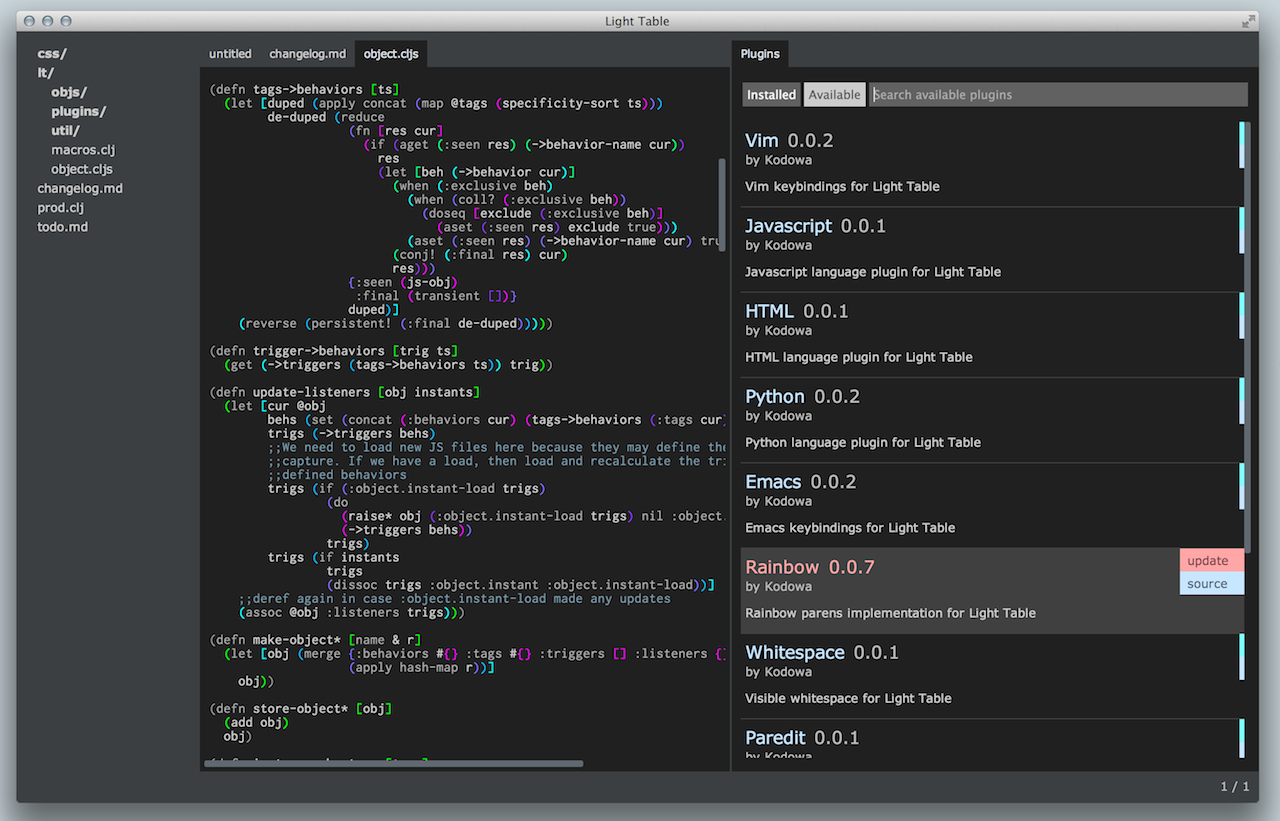This screenshot has width=1280, height=821.
Task: Update the Rainbow plugin
Action: [1209, 560]
